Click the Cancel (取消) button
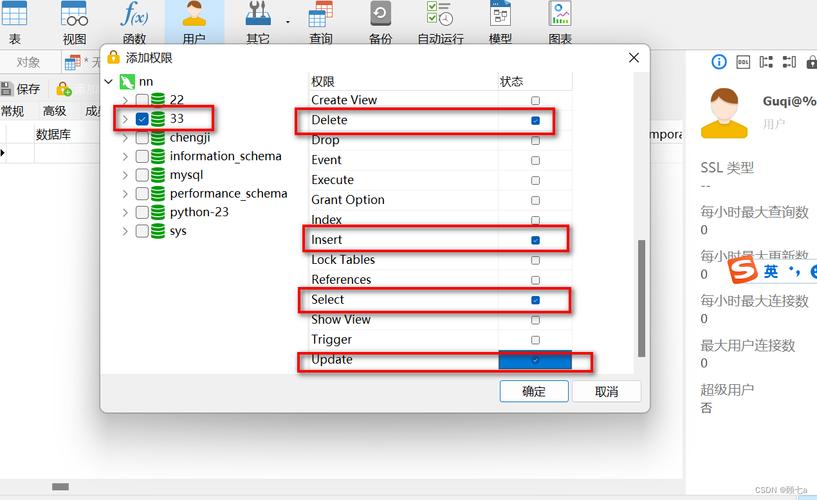817x500 pixels. (606, 391)
